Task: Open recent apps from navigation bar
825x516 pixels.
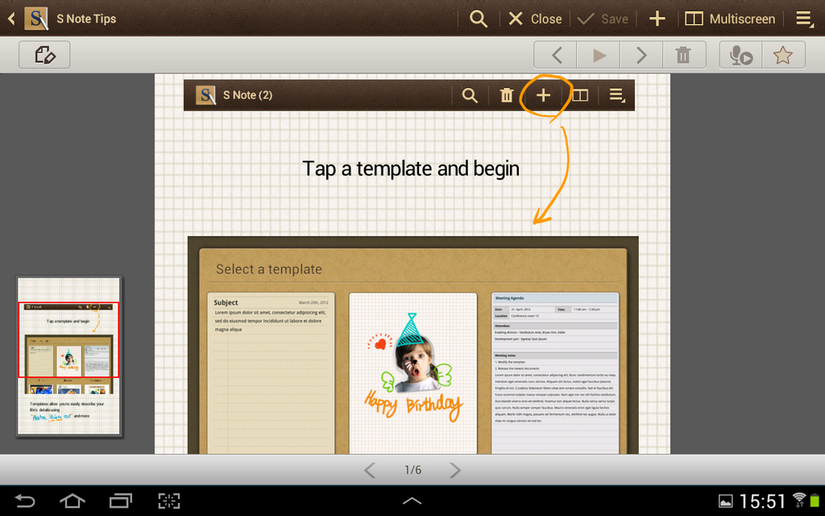Action: [x=120, y=501]
